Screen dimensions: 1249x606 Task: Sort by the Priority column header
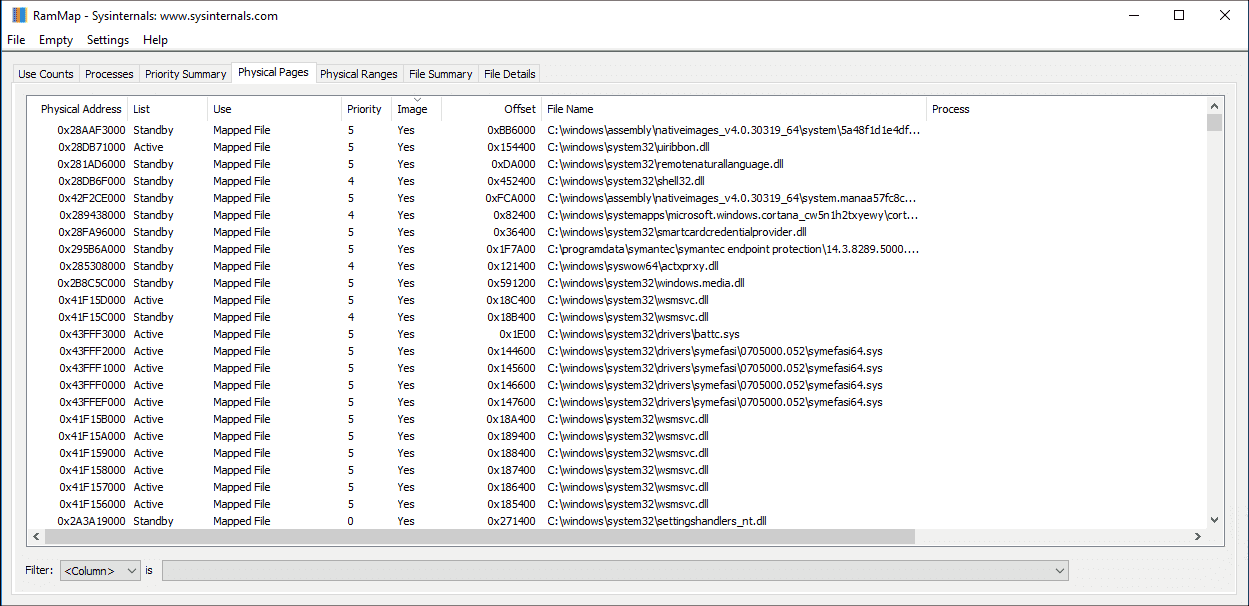tap(364, 109)
